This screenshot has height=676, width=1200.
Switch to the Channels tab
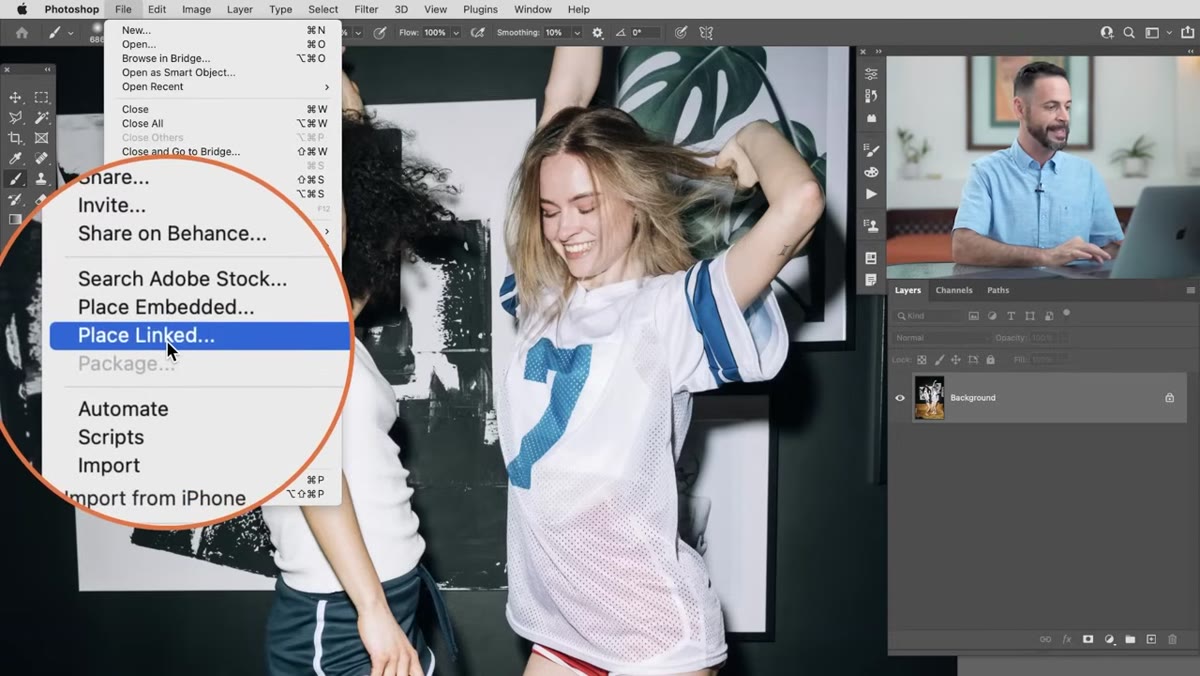(954, 290)
